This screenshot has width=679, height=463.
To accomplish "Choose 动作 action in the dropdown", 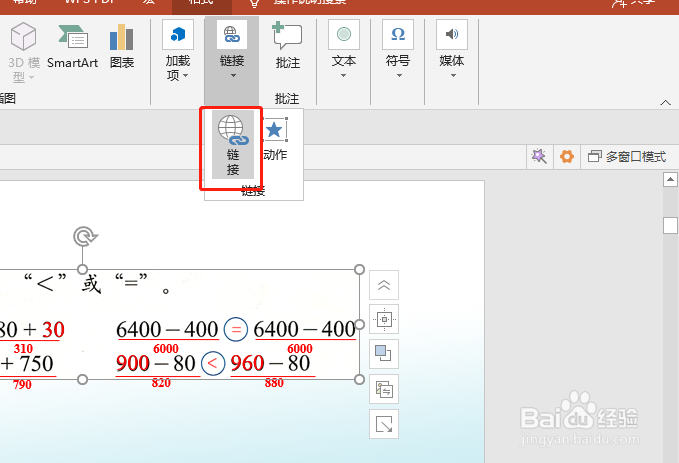I will coord(275,139).
